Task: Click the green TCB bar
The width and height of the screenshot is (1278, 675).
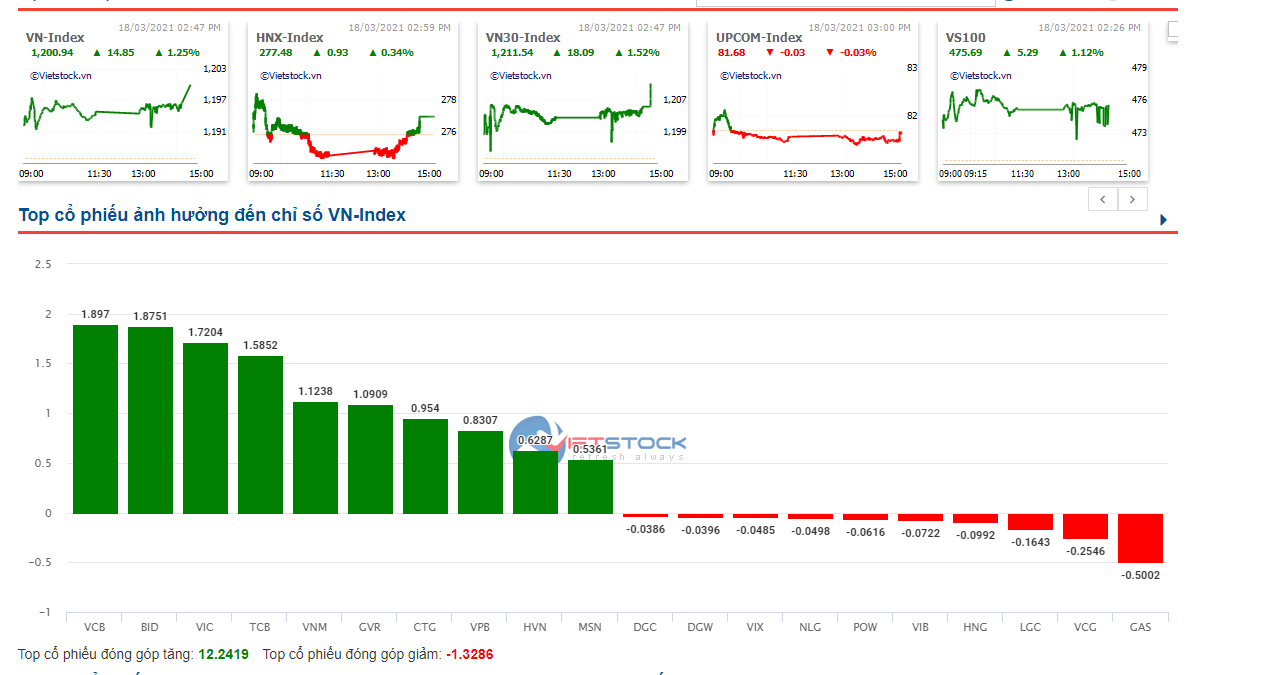Action: (260, 435)
